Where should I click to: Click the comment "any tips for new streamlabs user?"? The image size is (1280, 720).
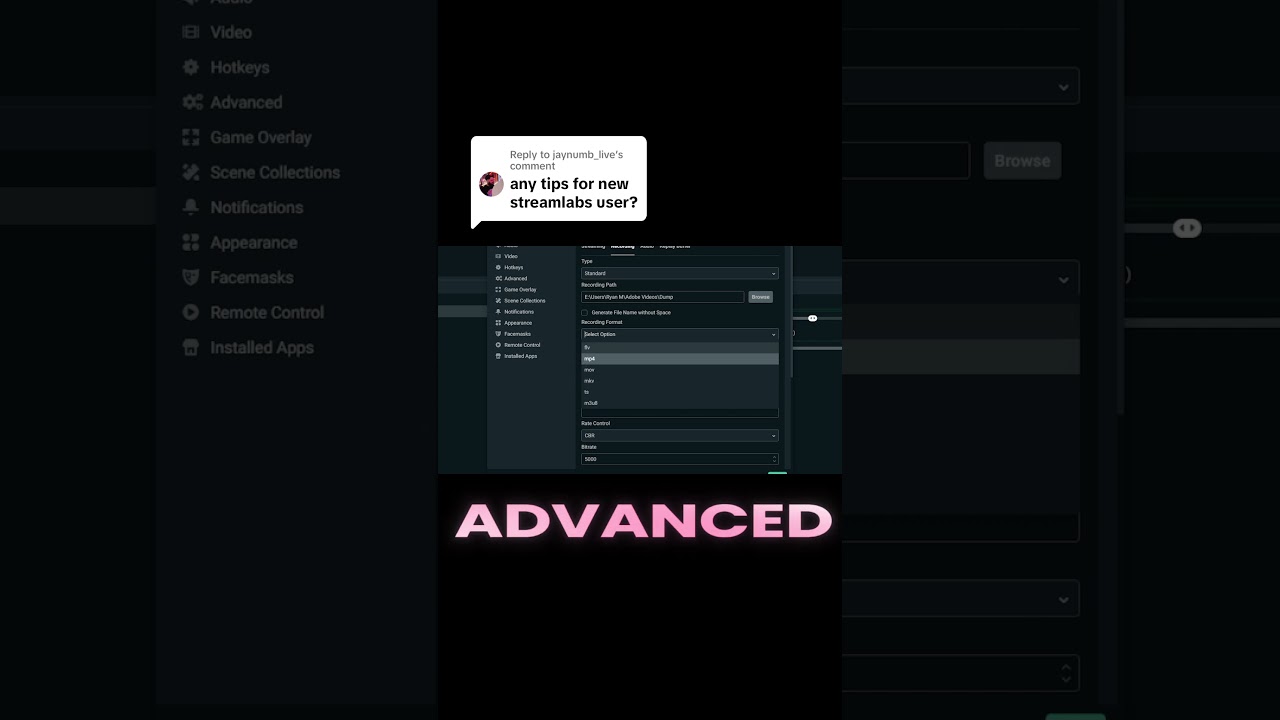pos(574,193)
